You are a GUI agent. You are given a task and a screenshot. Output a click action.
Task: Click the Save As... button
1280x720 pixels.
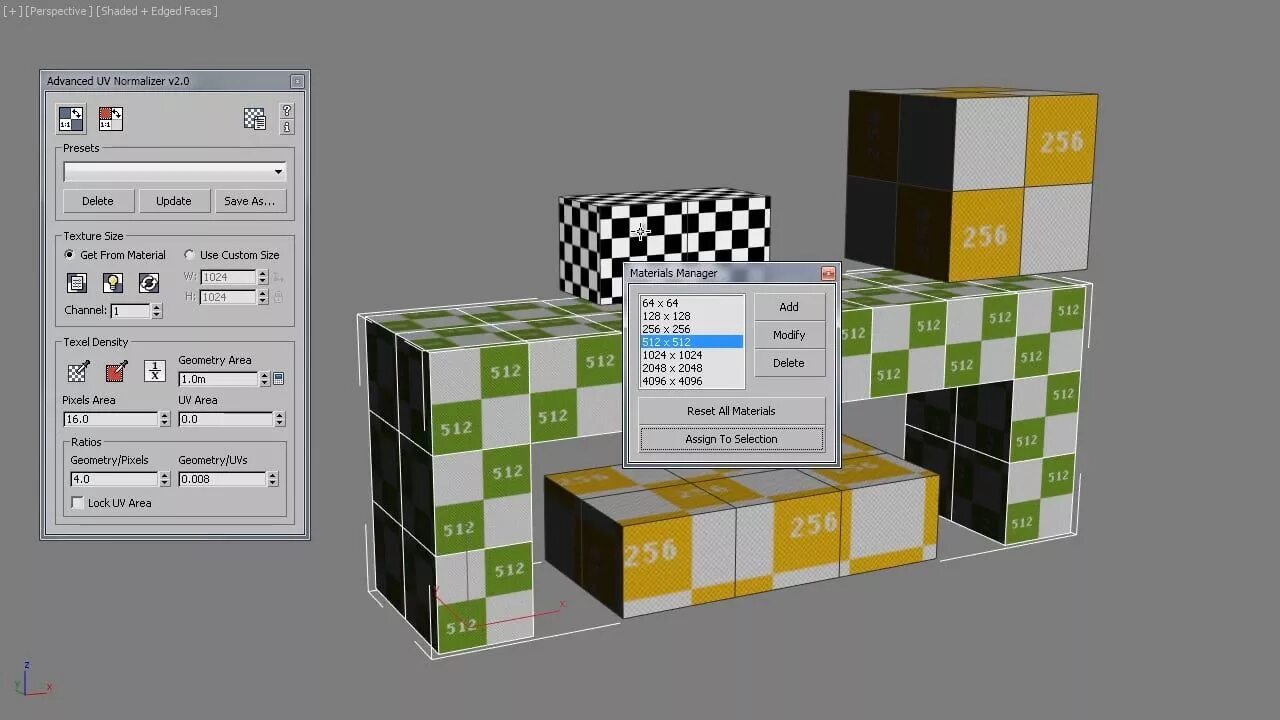(250, 201)
